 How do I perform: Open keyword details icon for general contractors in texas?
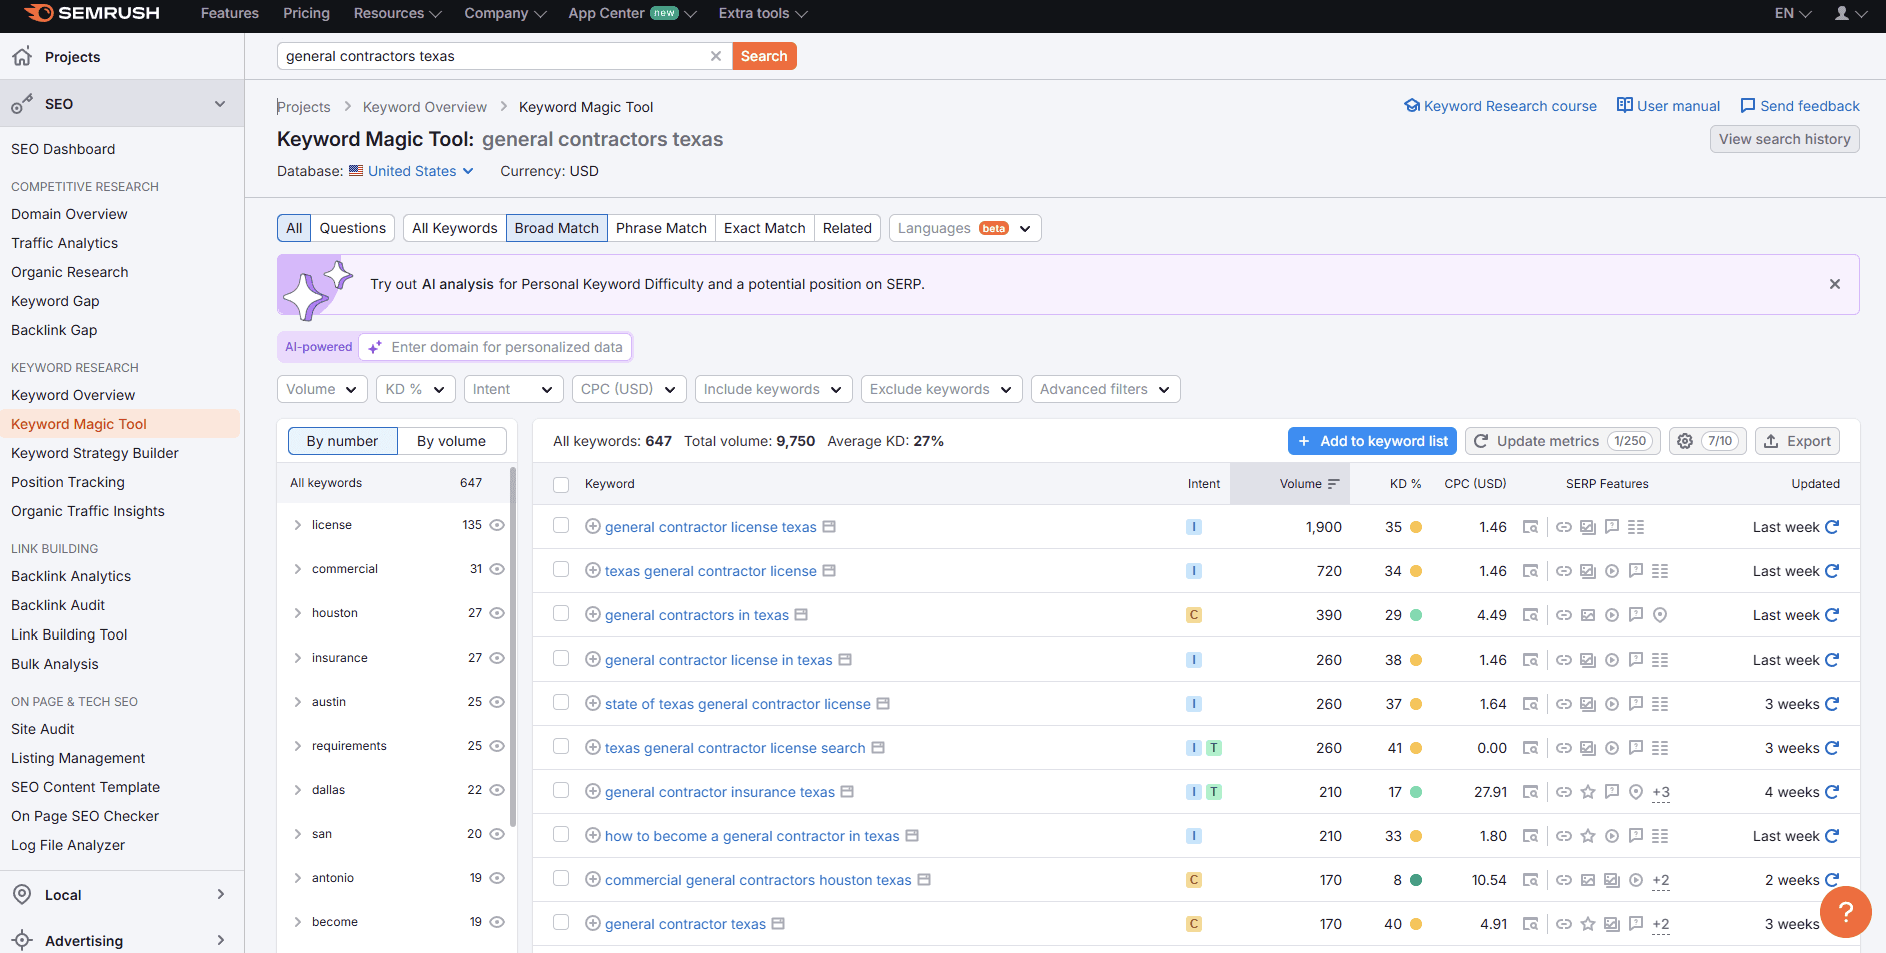click(801, 615)
